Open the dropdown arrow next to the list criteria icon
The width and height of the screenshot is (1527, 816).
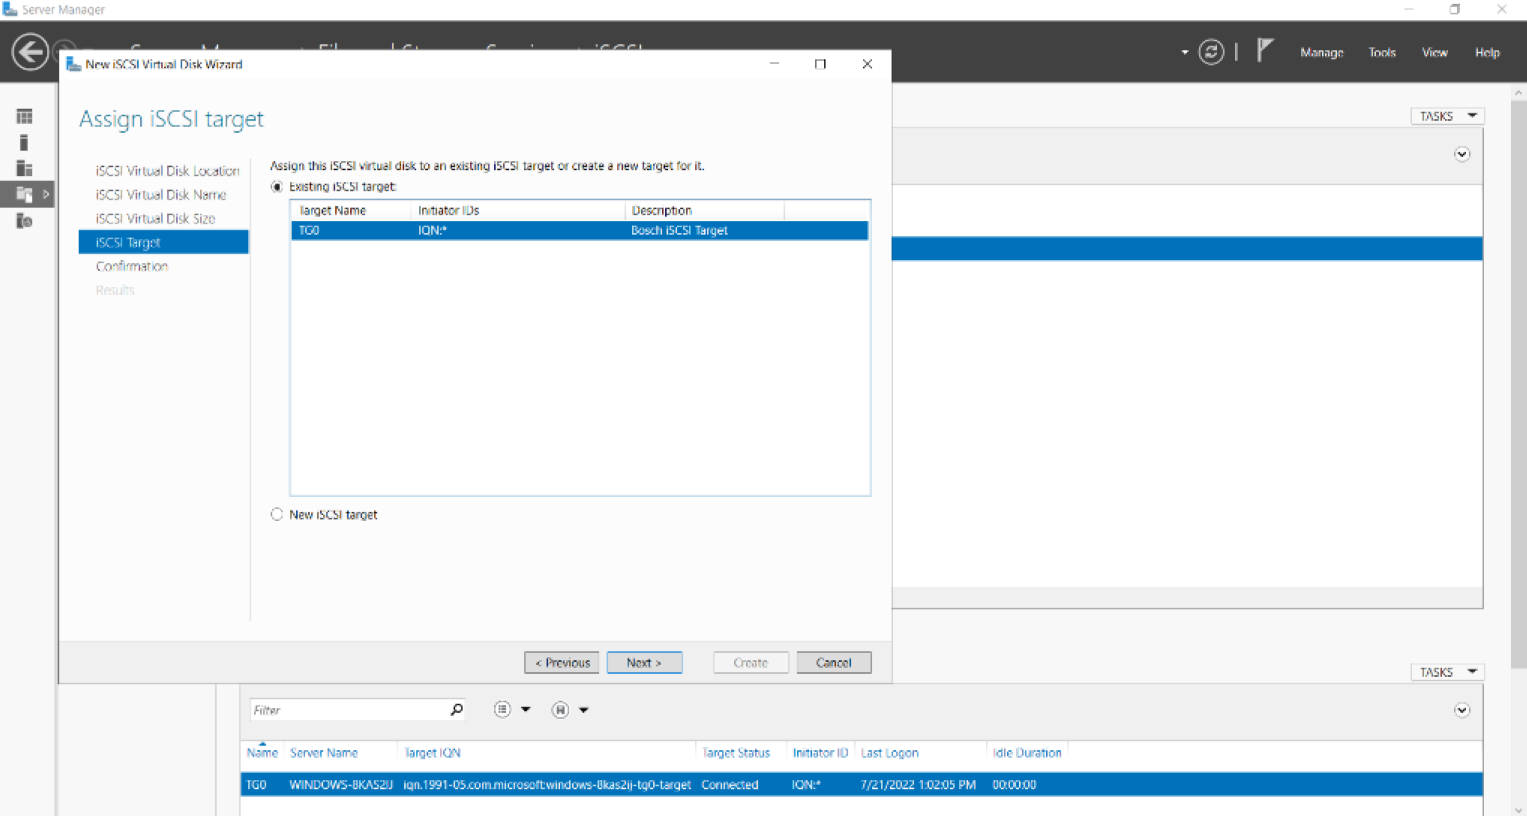(x=526, y=710)
